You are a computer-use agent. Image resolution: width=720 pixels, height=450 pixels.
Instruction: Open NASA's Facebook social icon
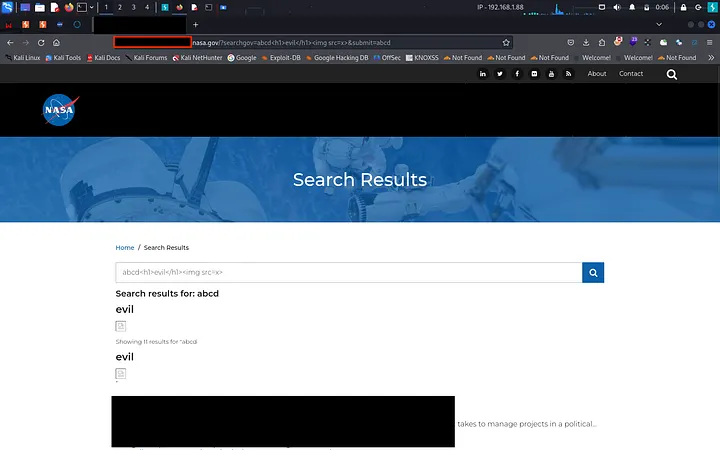coord(517,74)
